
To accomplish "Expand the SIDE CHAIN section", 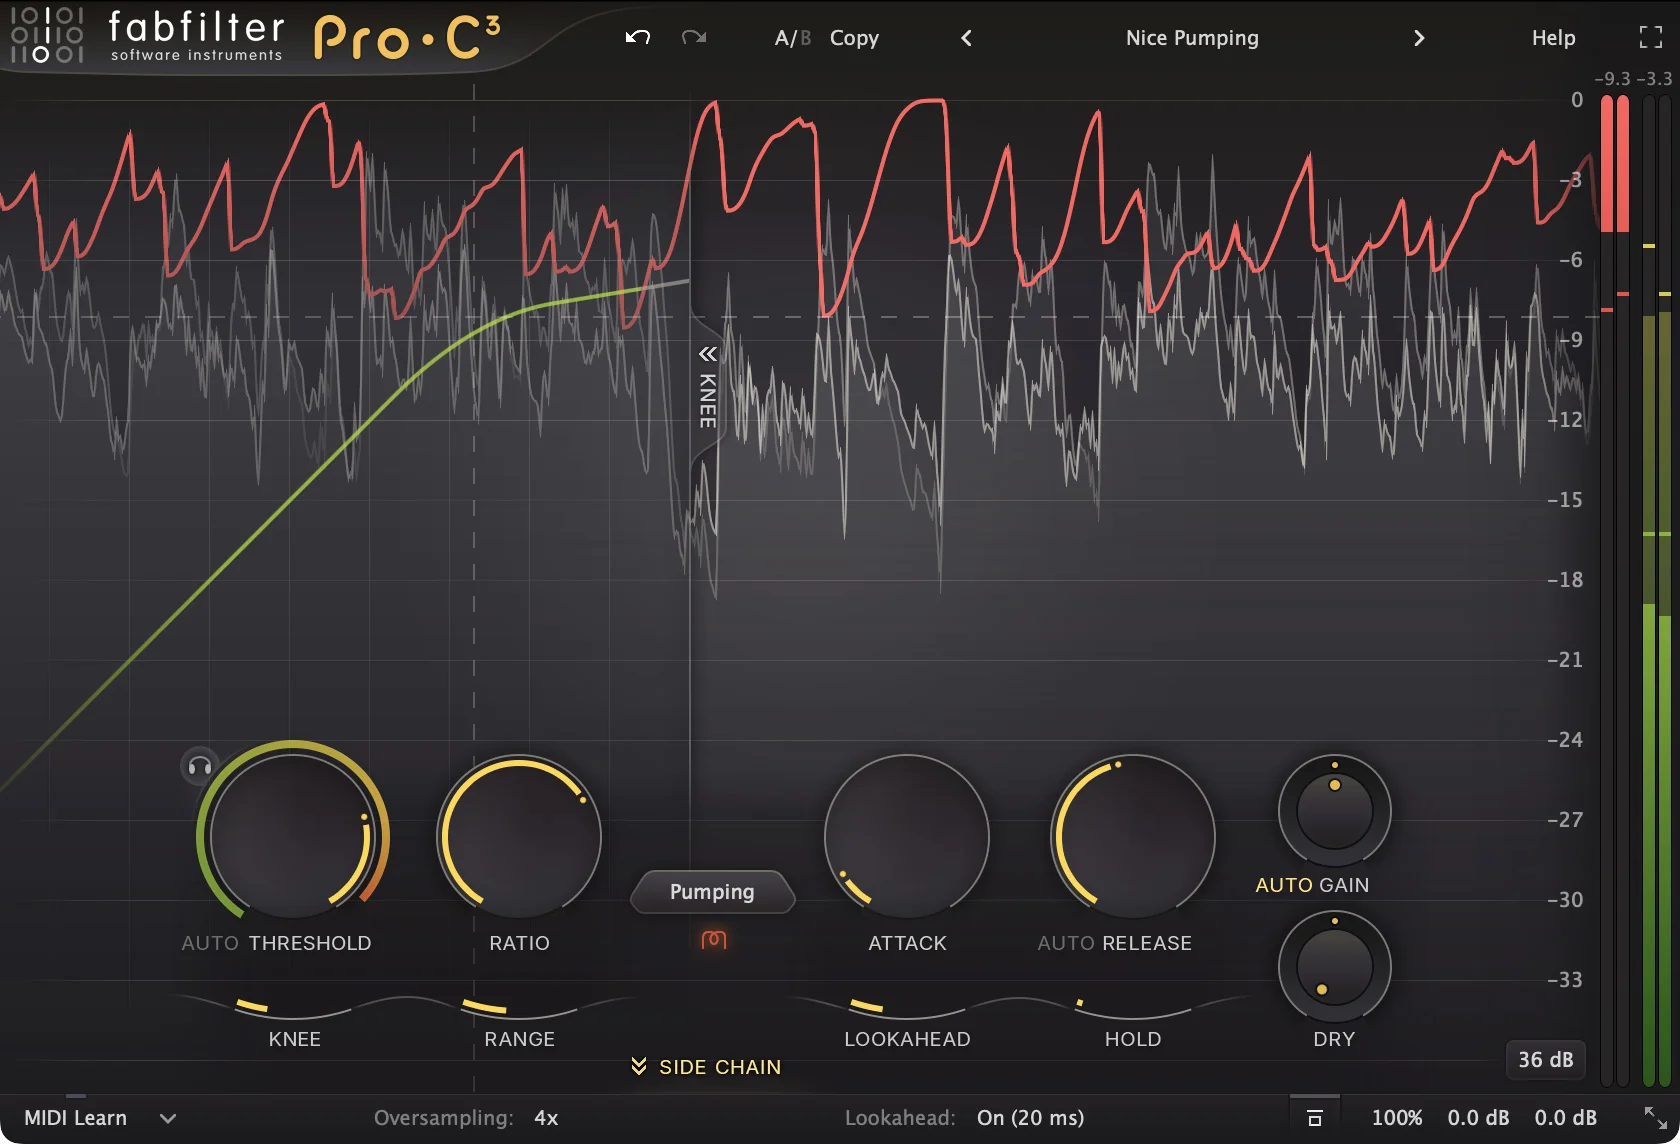I will [703, 1066].
